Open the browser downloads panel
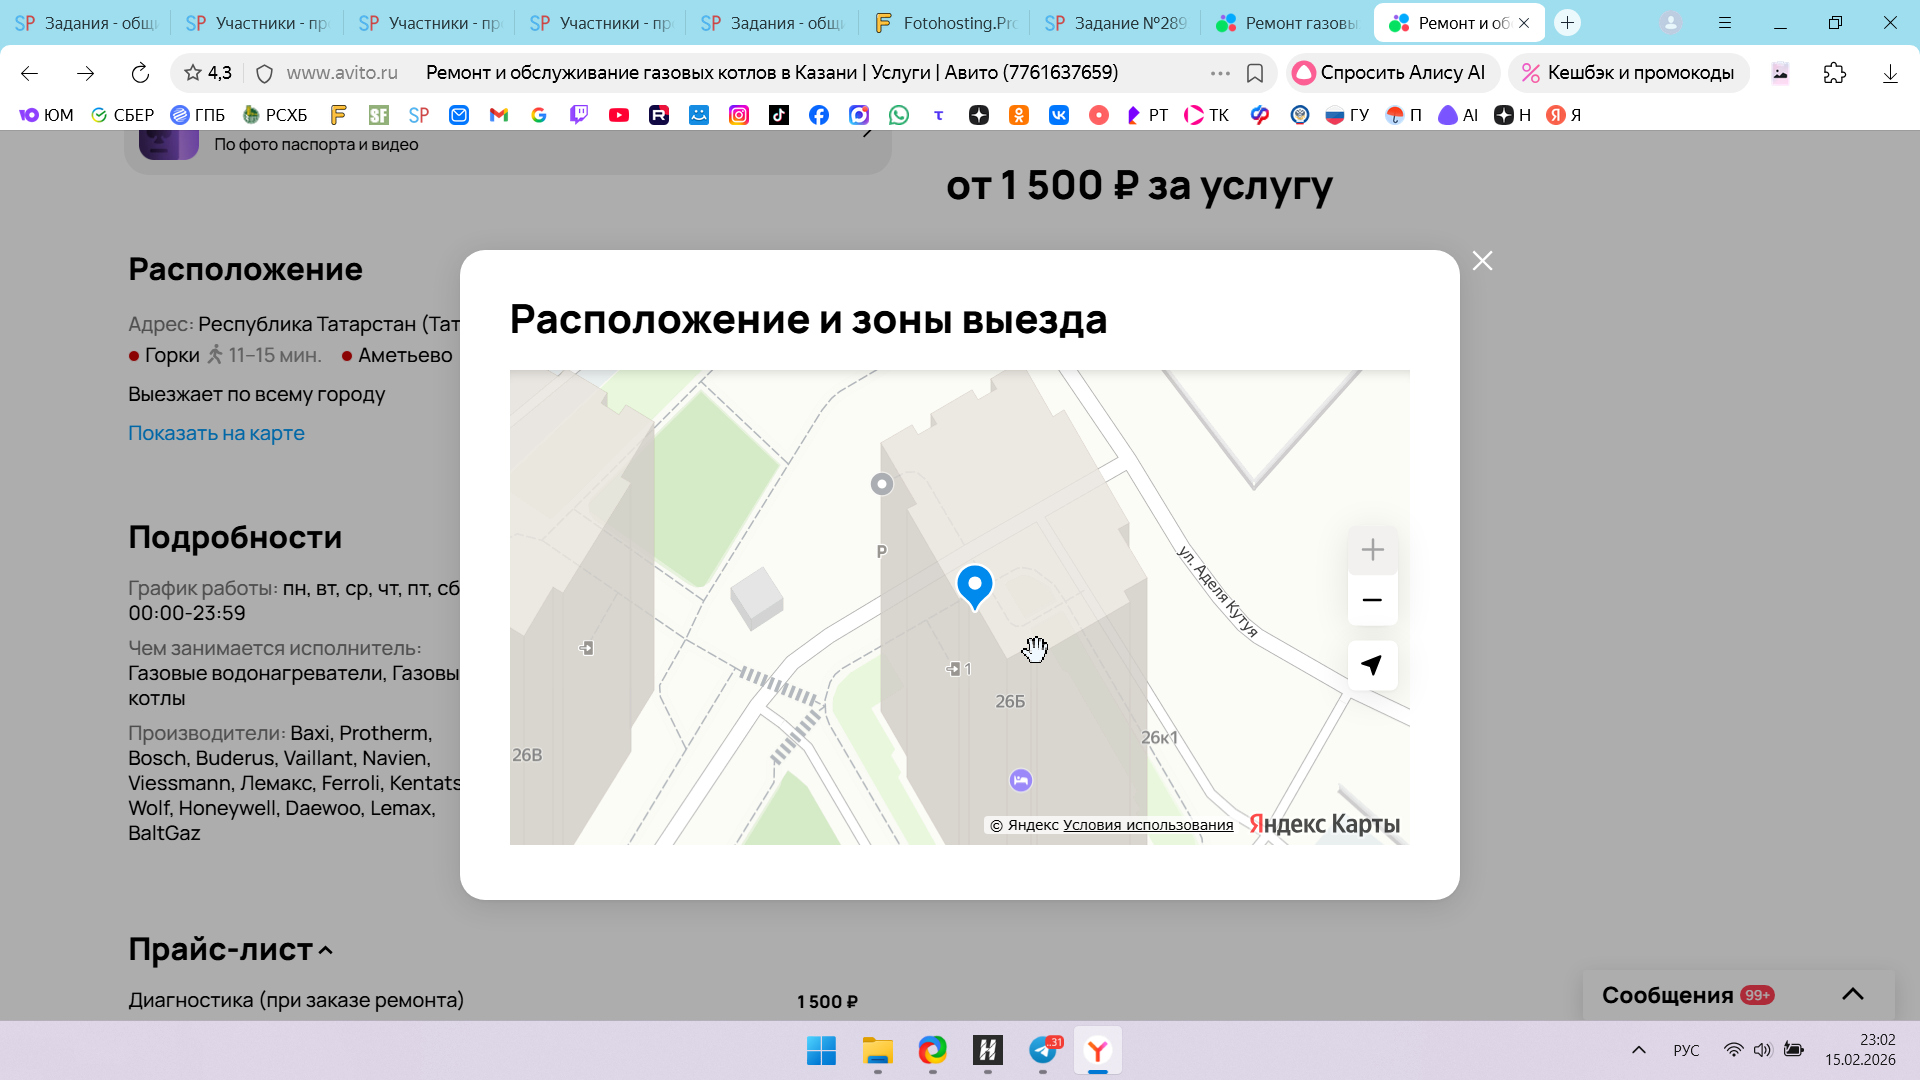Screen dimensions: 1920x1080 [1889, 73]
